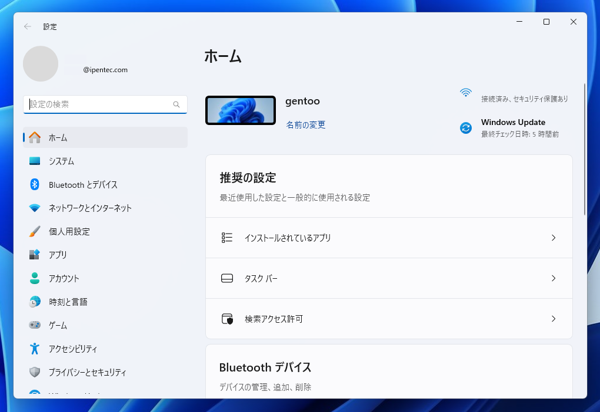This screenshot has width=600, height=412.
Task: Expand 検索アクセス許可 chevron arrow
Action: click(x=553, y=319)
